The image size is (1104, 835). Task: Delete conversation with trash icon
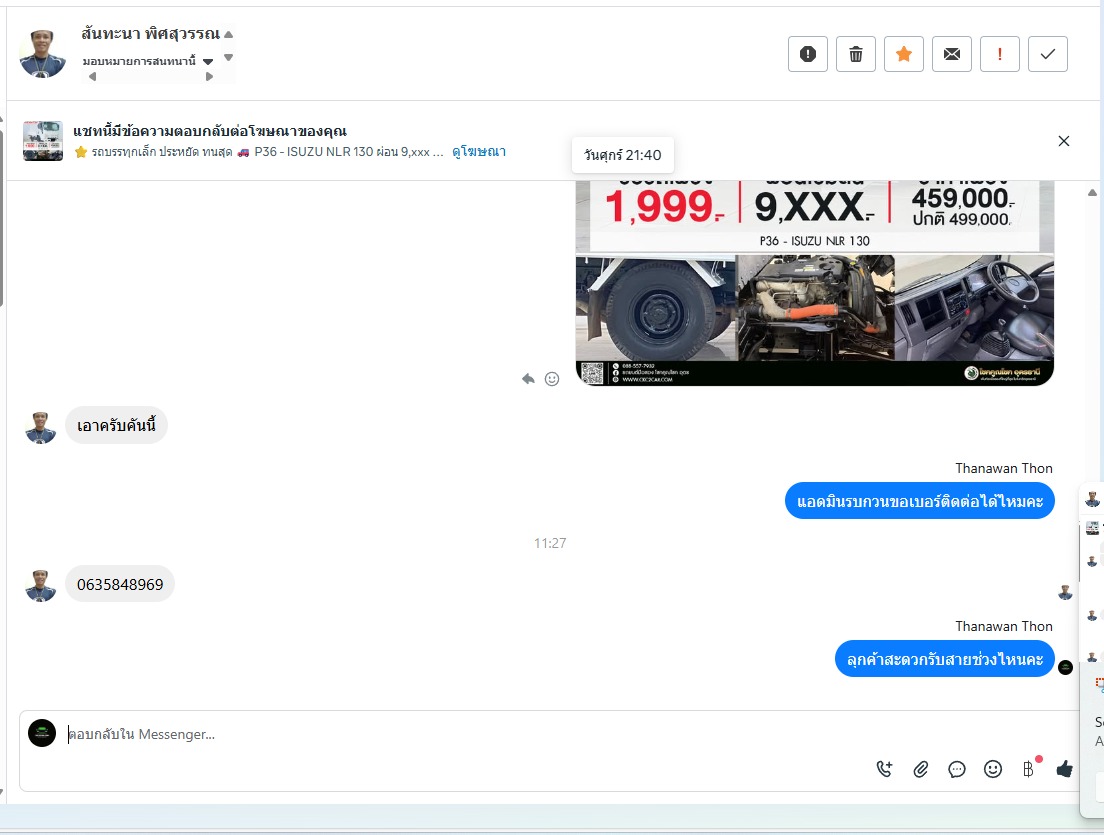tap(855, 54)
